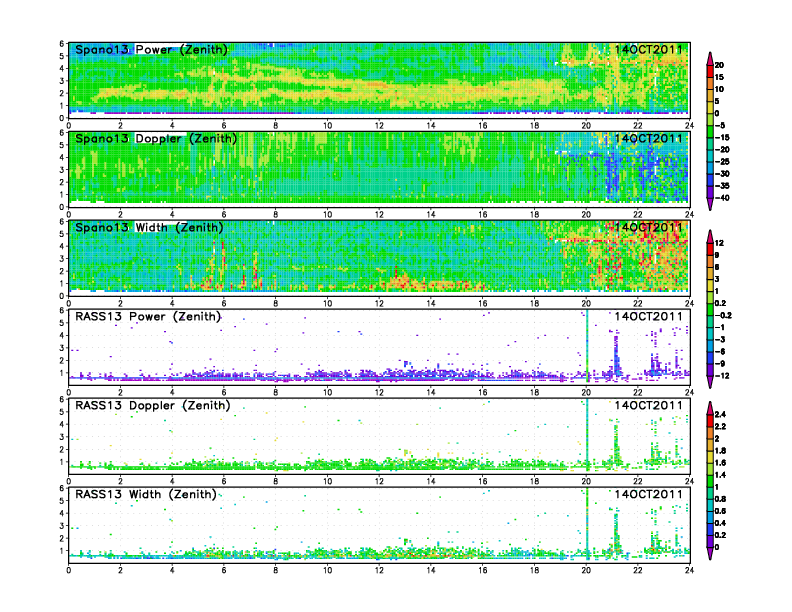
Task: Click the 14OCT2011 date in RASS13 Power panel
Action: (648, 316)
